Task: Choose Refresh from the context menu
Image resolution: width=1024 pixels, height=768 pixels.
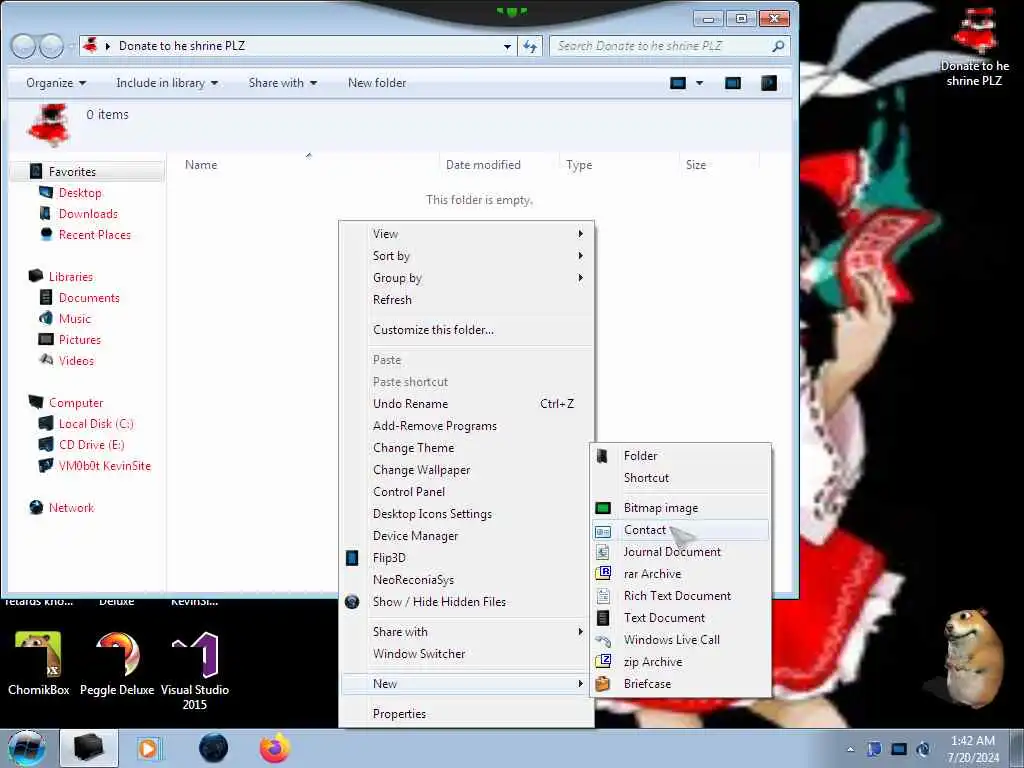Action: pyautogui.click(x=466, y=300)
